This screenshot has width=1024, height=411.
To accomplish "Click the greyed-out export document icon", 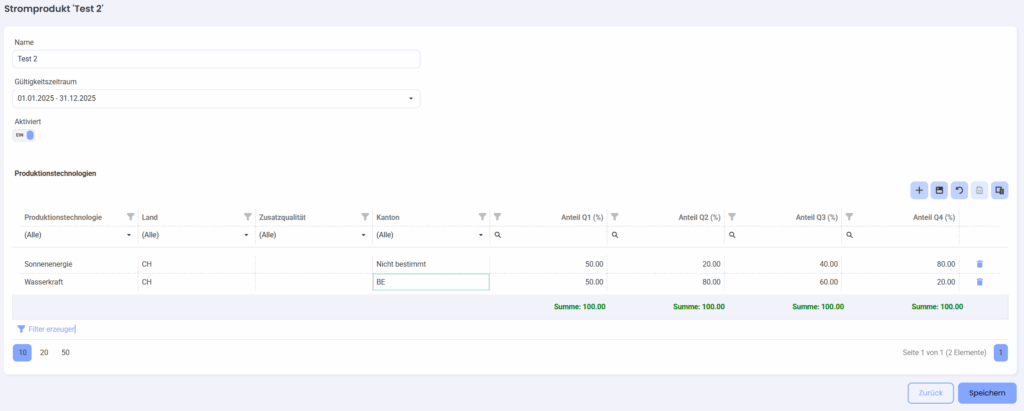I will (x=980, y=190).
